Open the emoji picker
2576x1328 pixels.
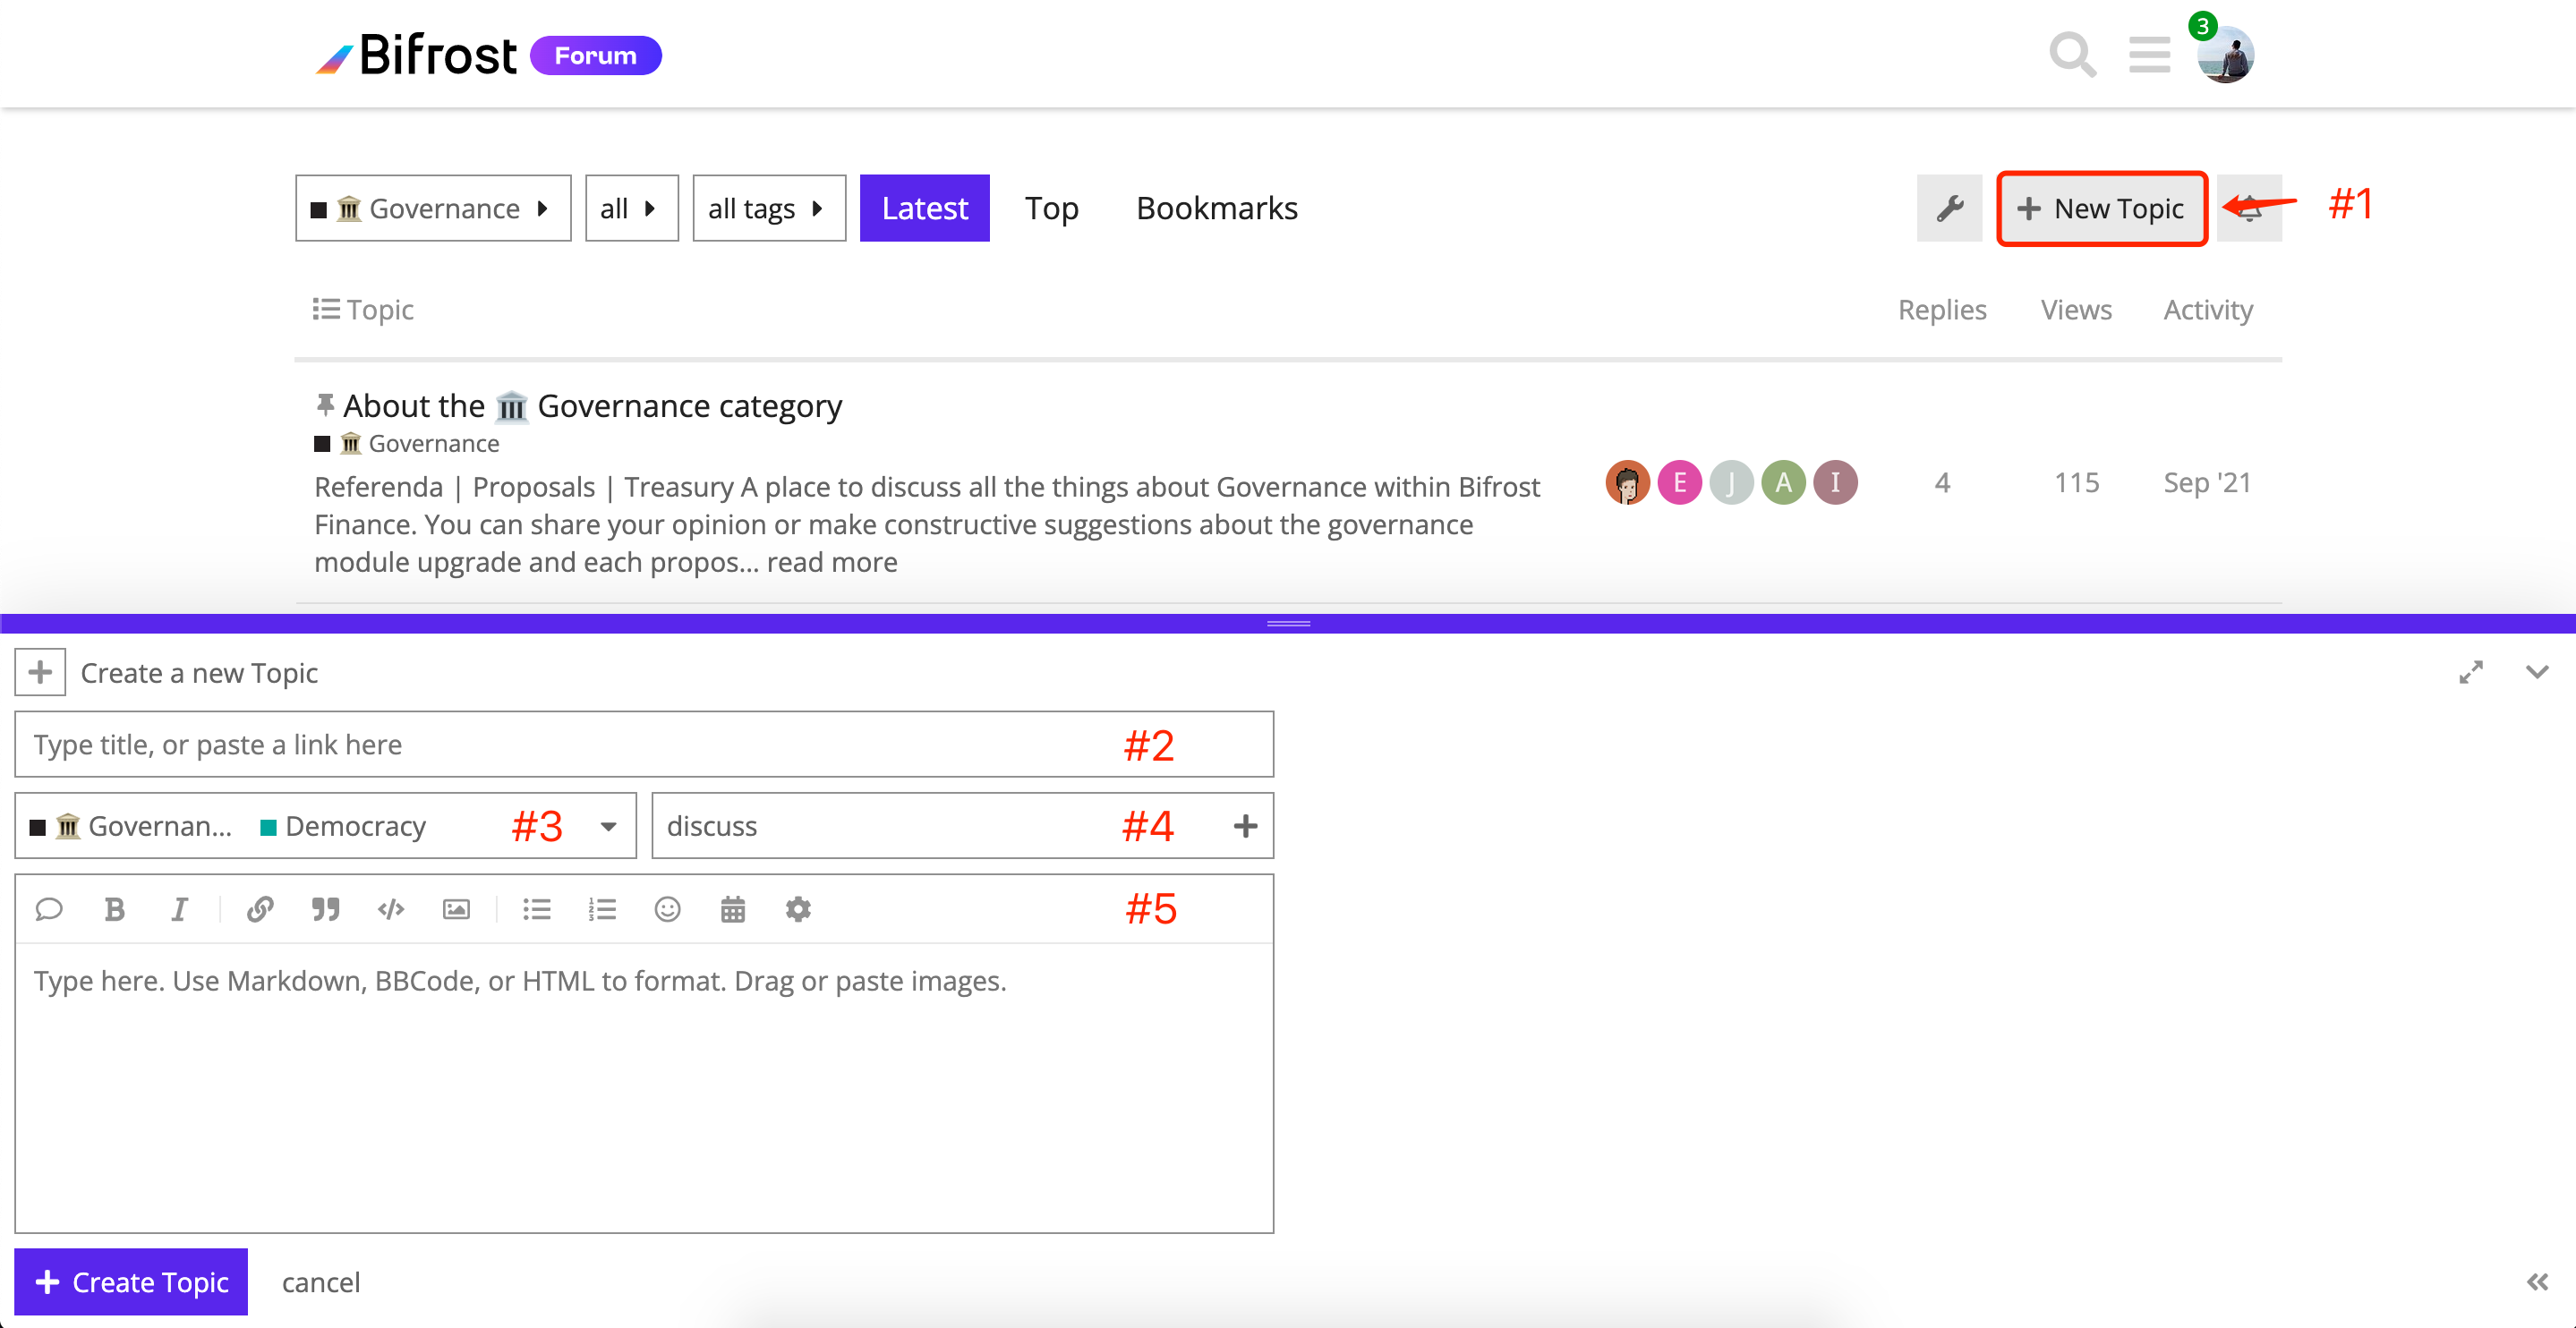(667, 909)
